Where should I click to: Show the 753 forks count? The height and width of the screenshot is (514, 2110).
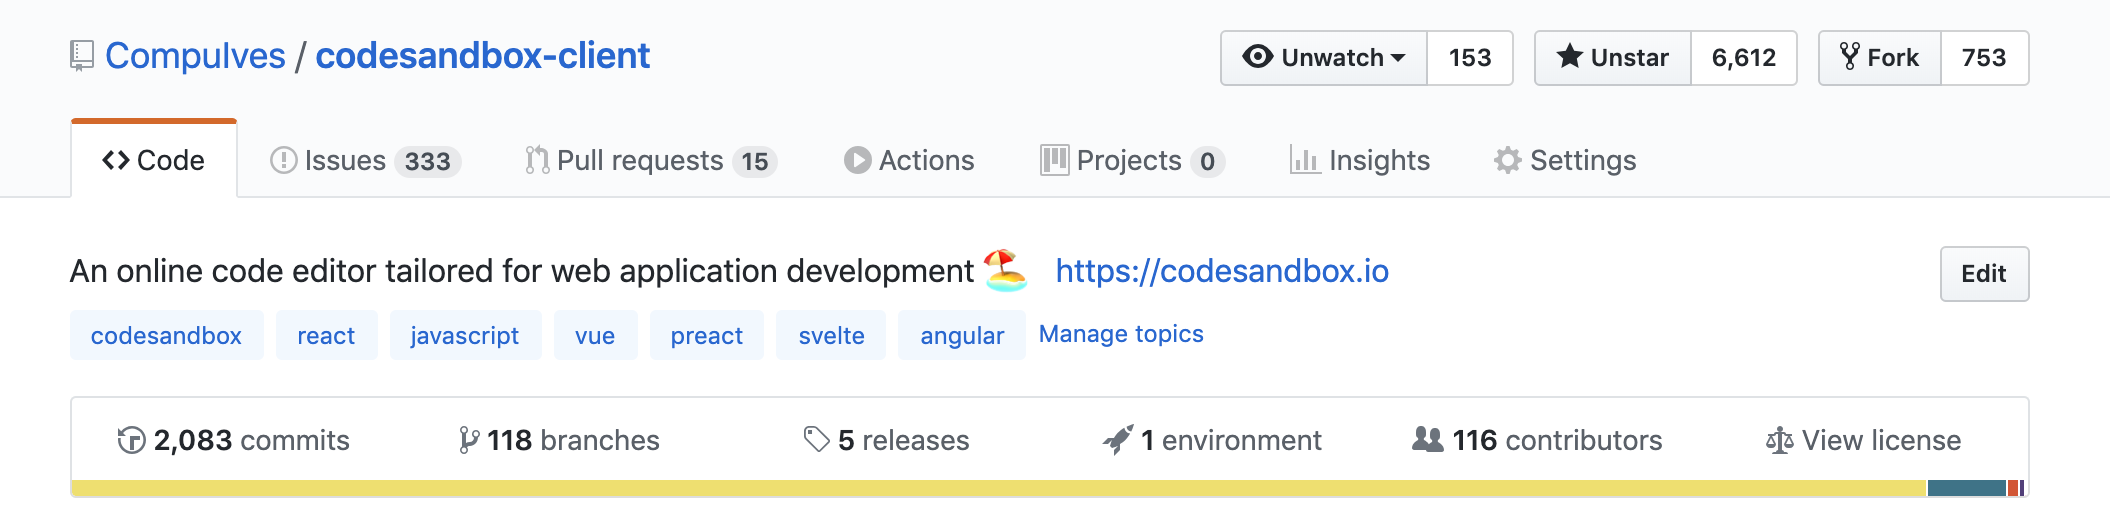[1985, 58]
